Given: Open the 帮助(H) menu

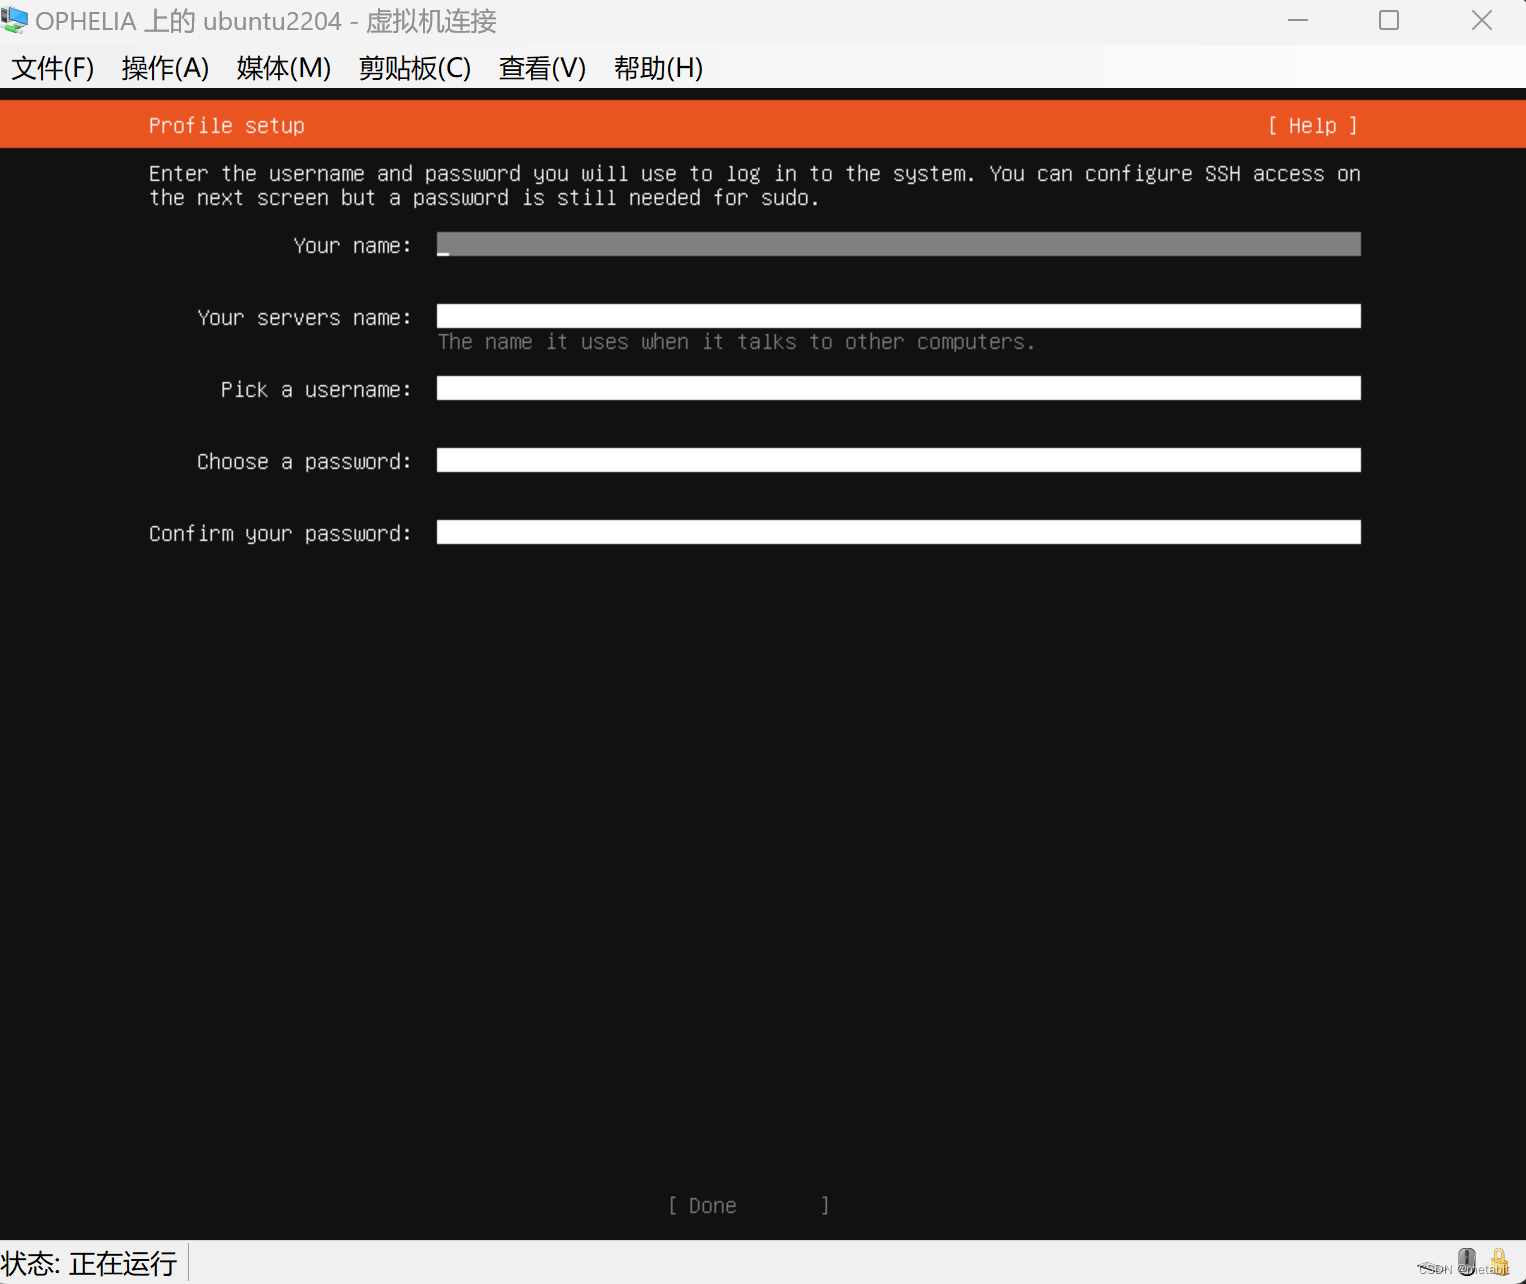Looking at the screenshot, I should (x=658, y=68).
